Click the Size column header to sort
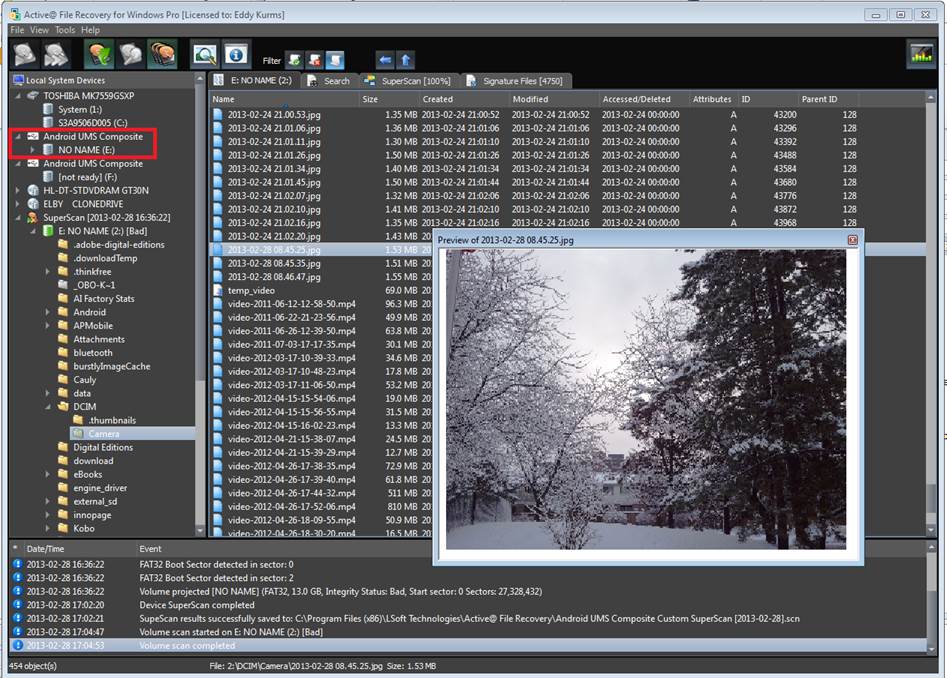Image resolution: width=947 pixels, height=678 pixels. pos(371,99)
